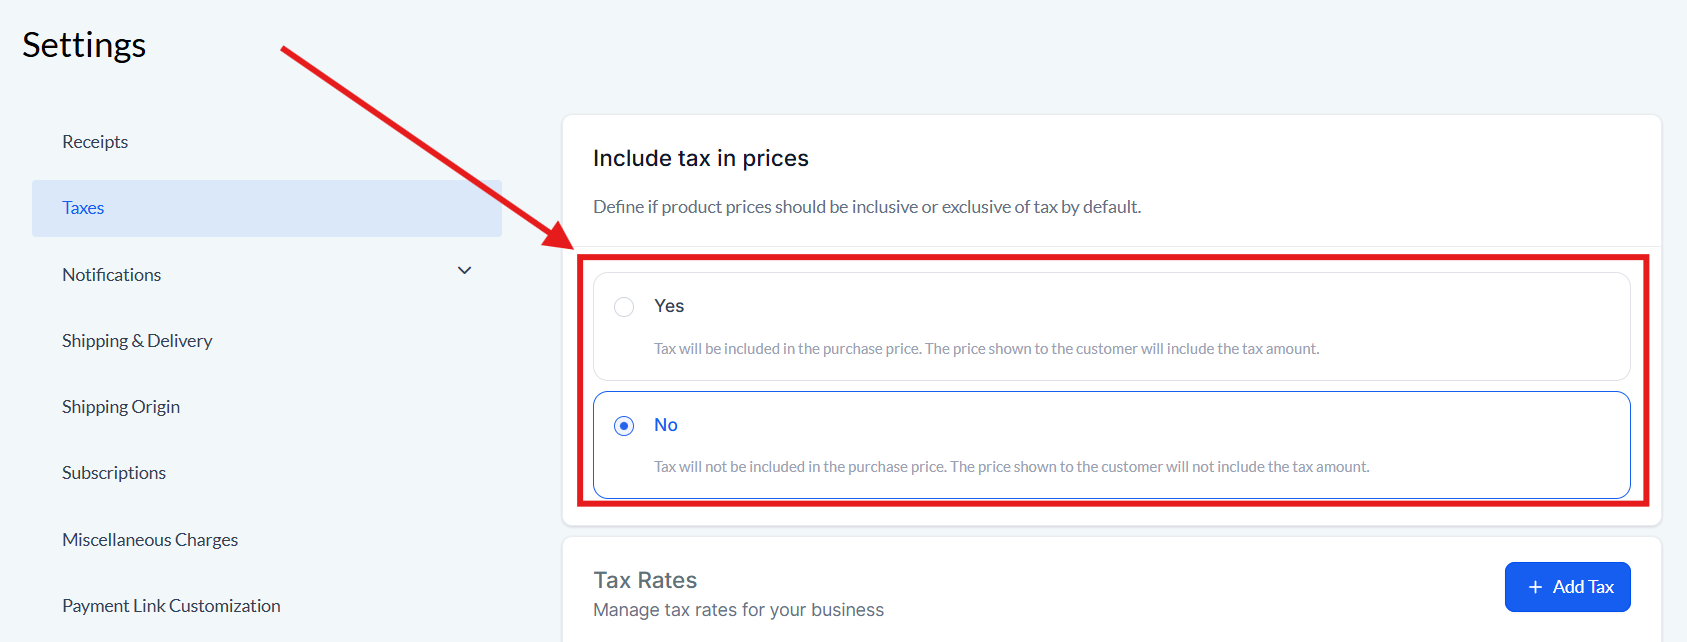Screen dimensions: 1687x642
Task: Select the Yes radio button
Action: point(624,307)
